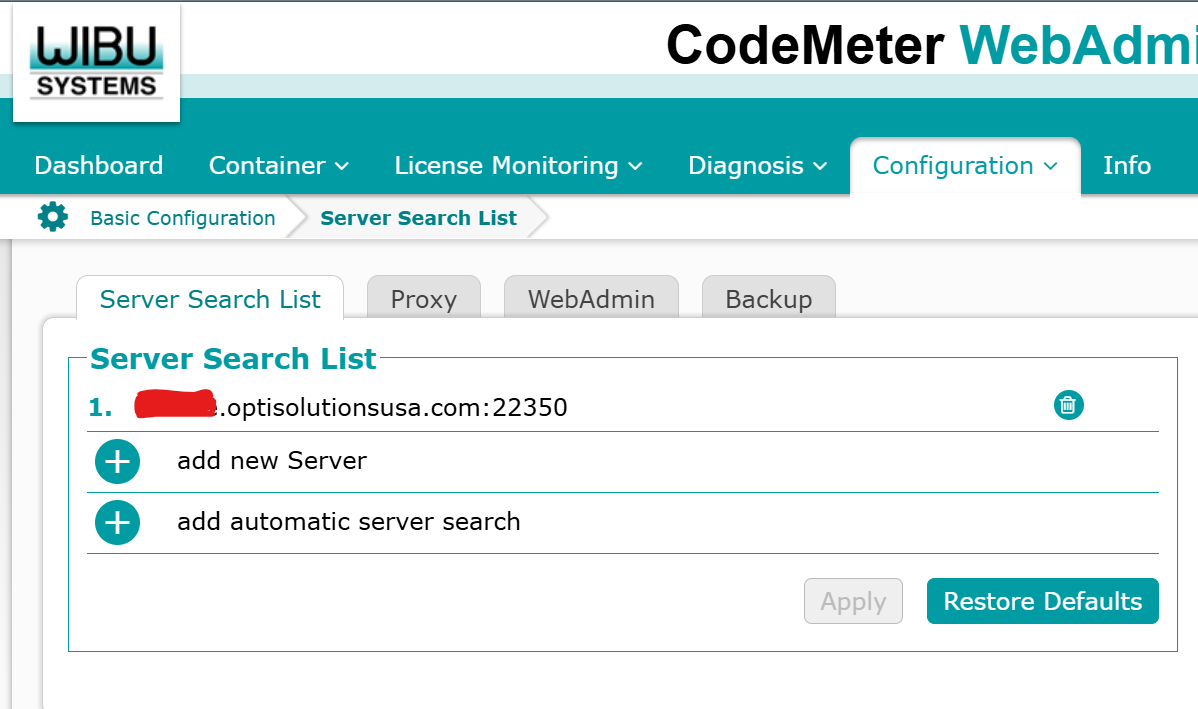Switch to the Backup tab
The width and height of the screenshot is (1198, 709).
769,299
